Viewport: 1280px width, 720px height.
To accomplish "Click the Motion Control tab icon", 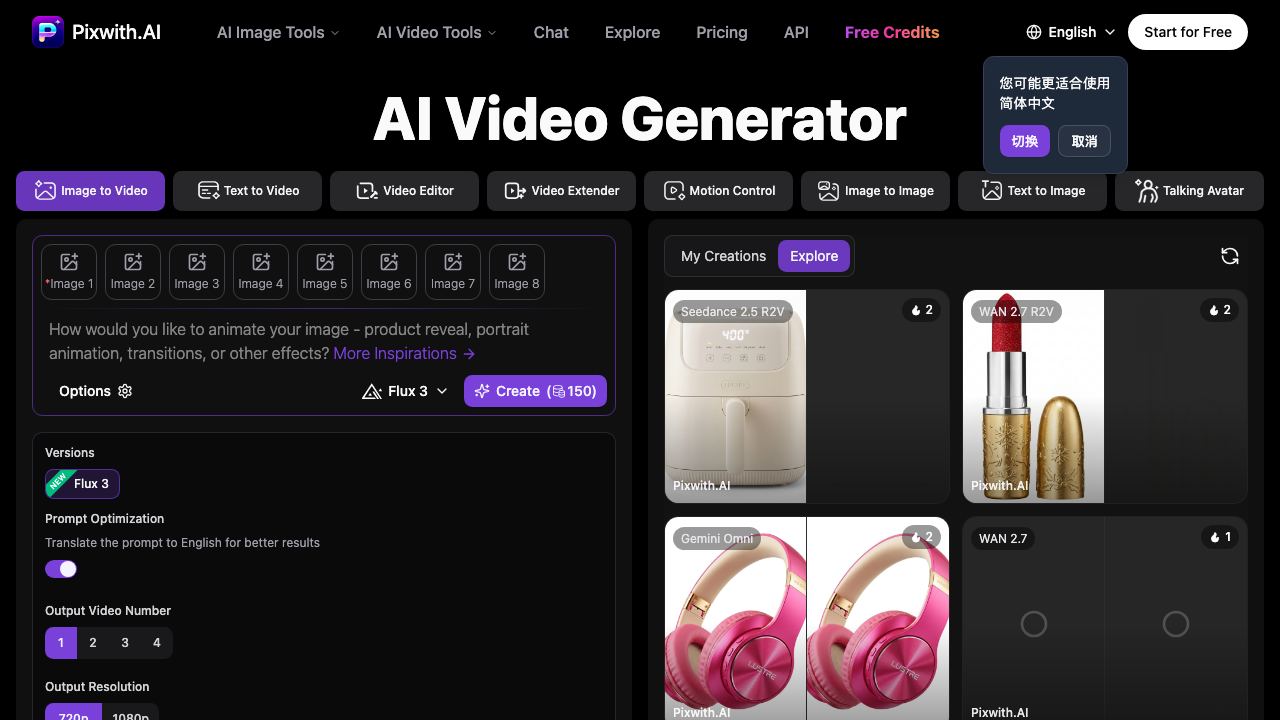I will [x=674, y=190].
